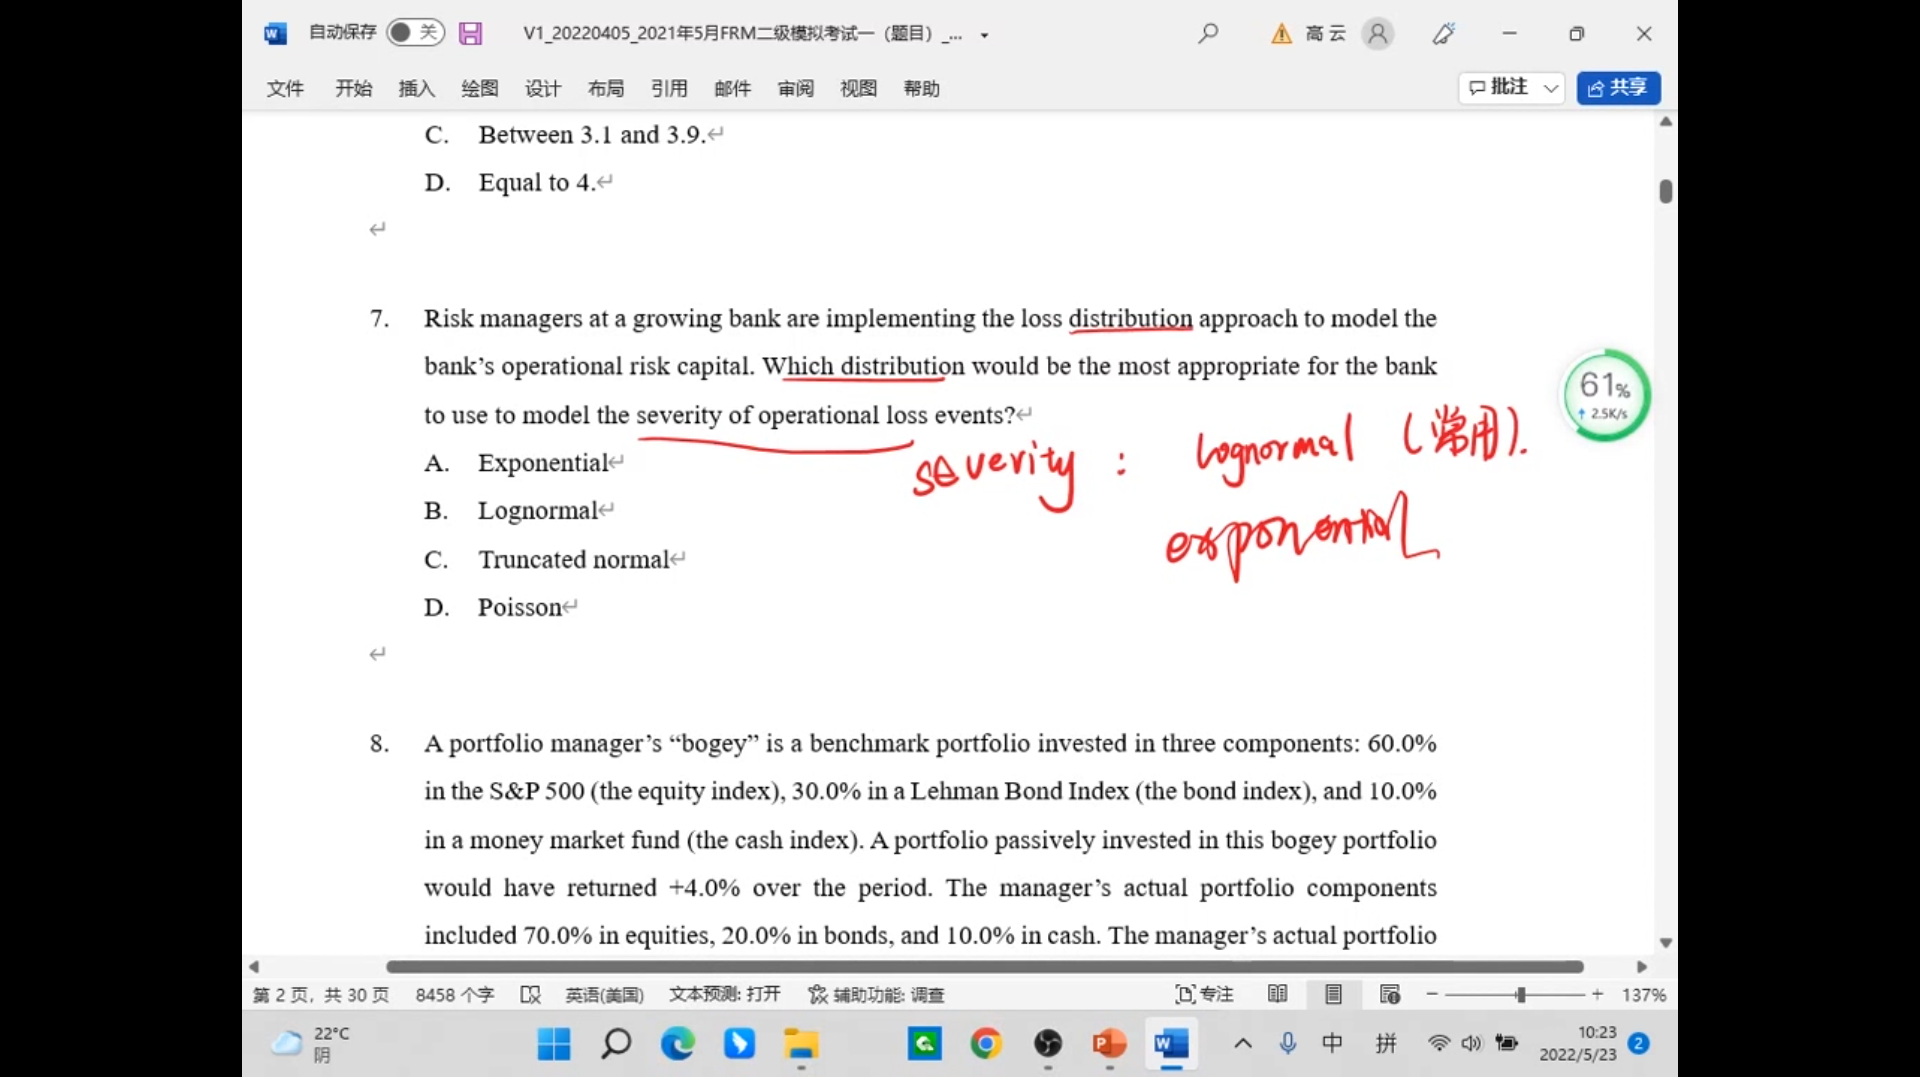
Task: Open the 审阅 Review ribbon tab
Action: click(x=795, y=89)
